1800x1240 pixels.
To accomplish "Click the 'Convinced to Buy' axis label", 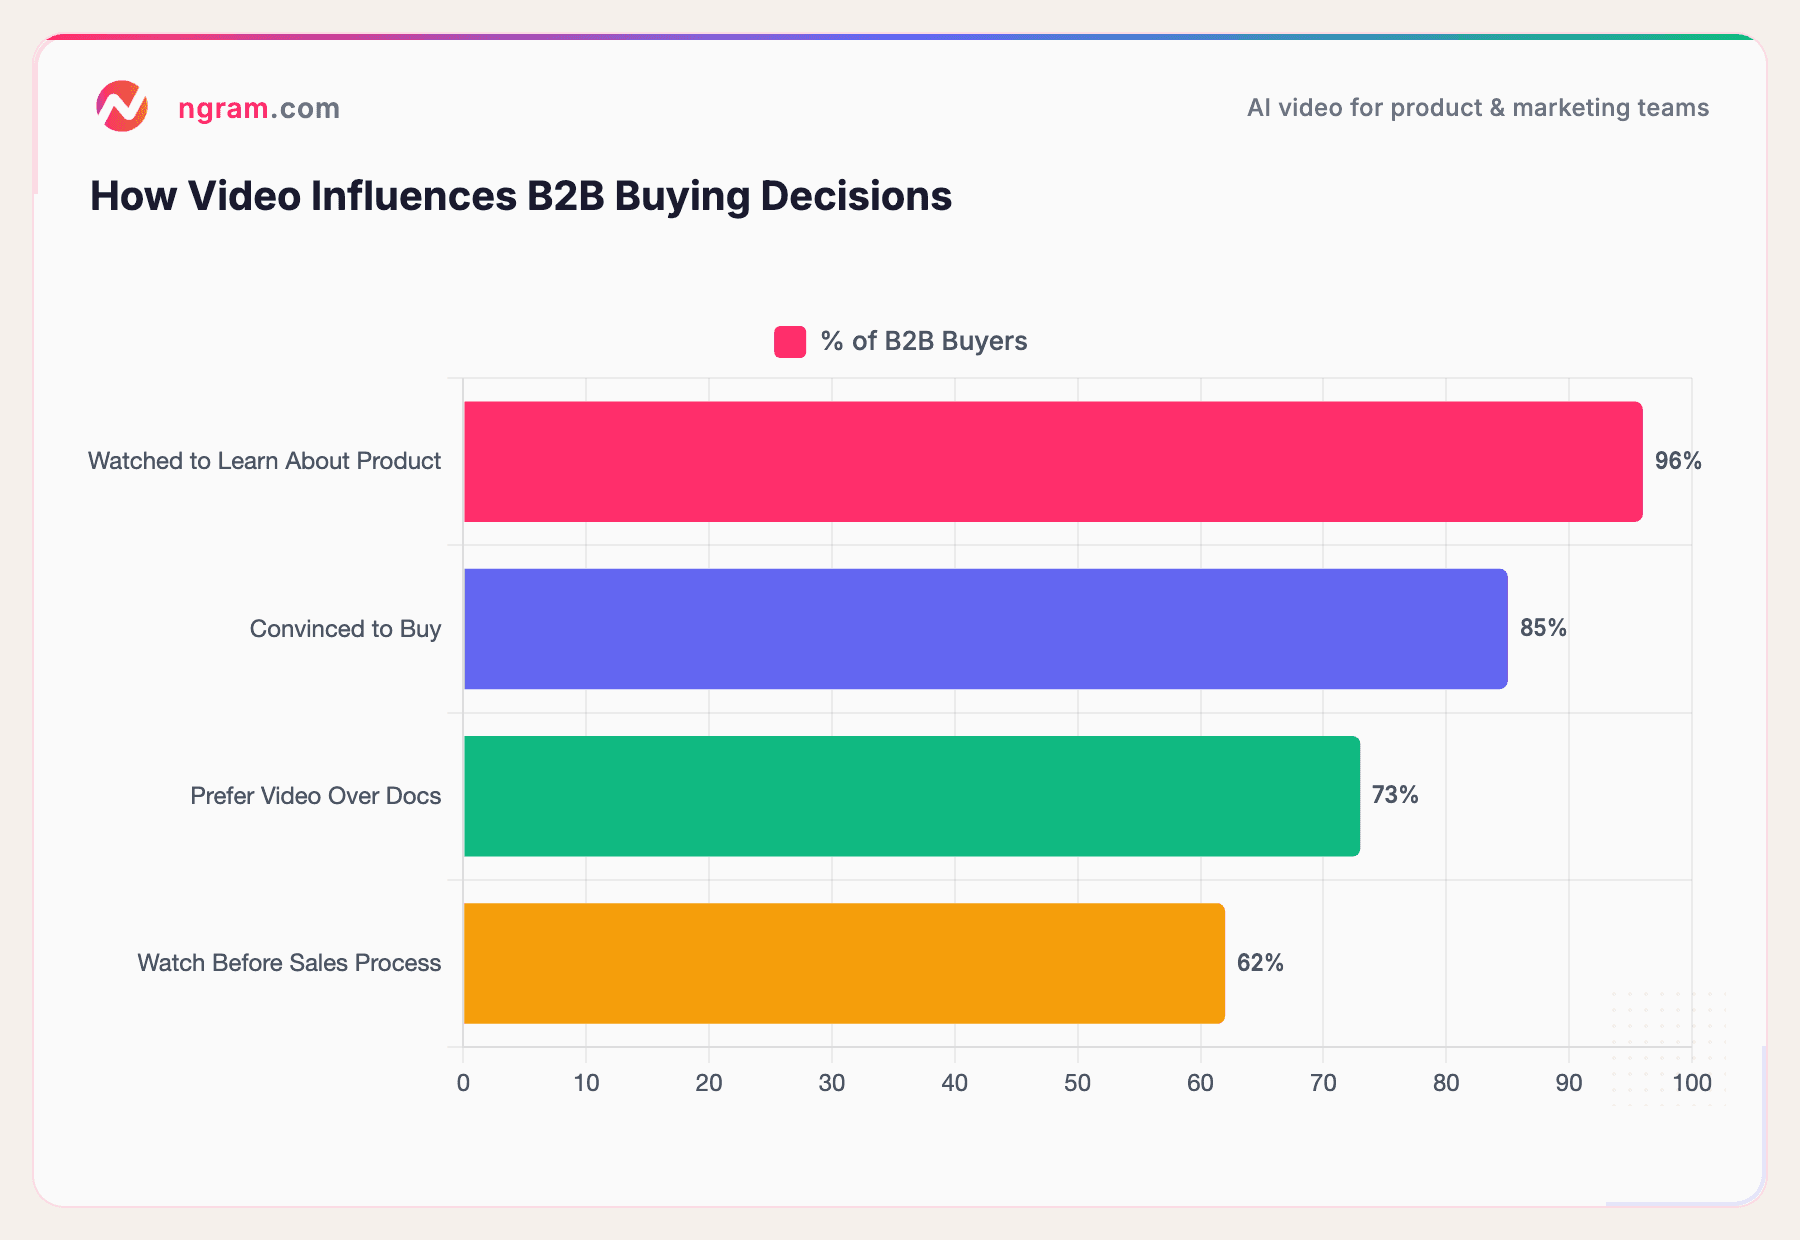I will point(345,629).
